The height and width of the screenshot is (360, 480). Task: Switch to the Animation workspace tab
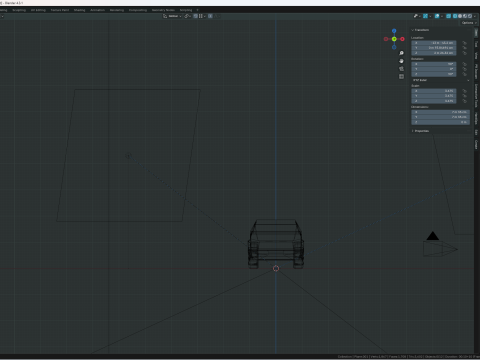pos(97,10)
